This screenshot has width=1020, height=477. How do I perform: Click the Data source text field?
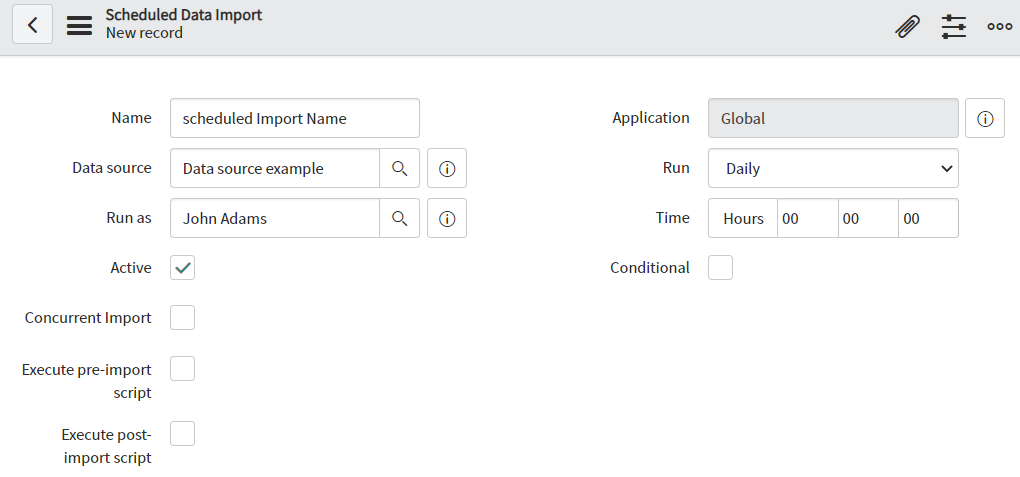275,169
